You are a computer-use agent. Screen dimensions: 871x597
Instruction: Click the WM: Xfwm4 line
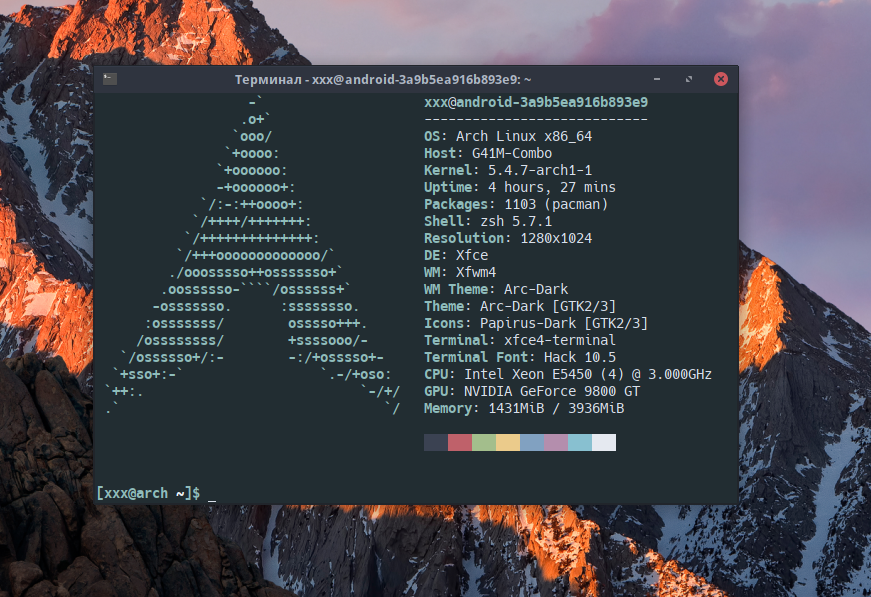click(x=460, y=272)
